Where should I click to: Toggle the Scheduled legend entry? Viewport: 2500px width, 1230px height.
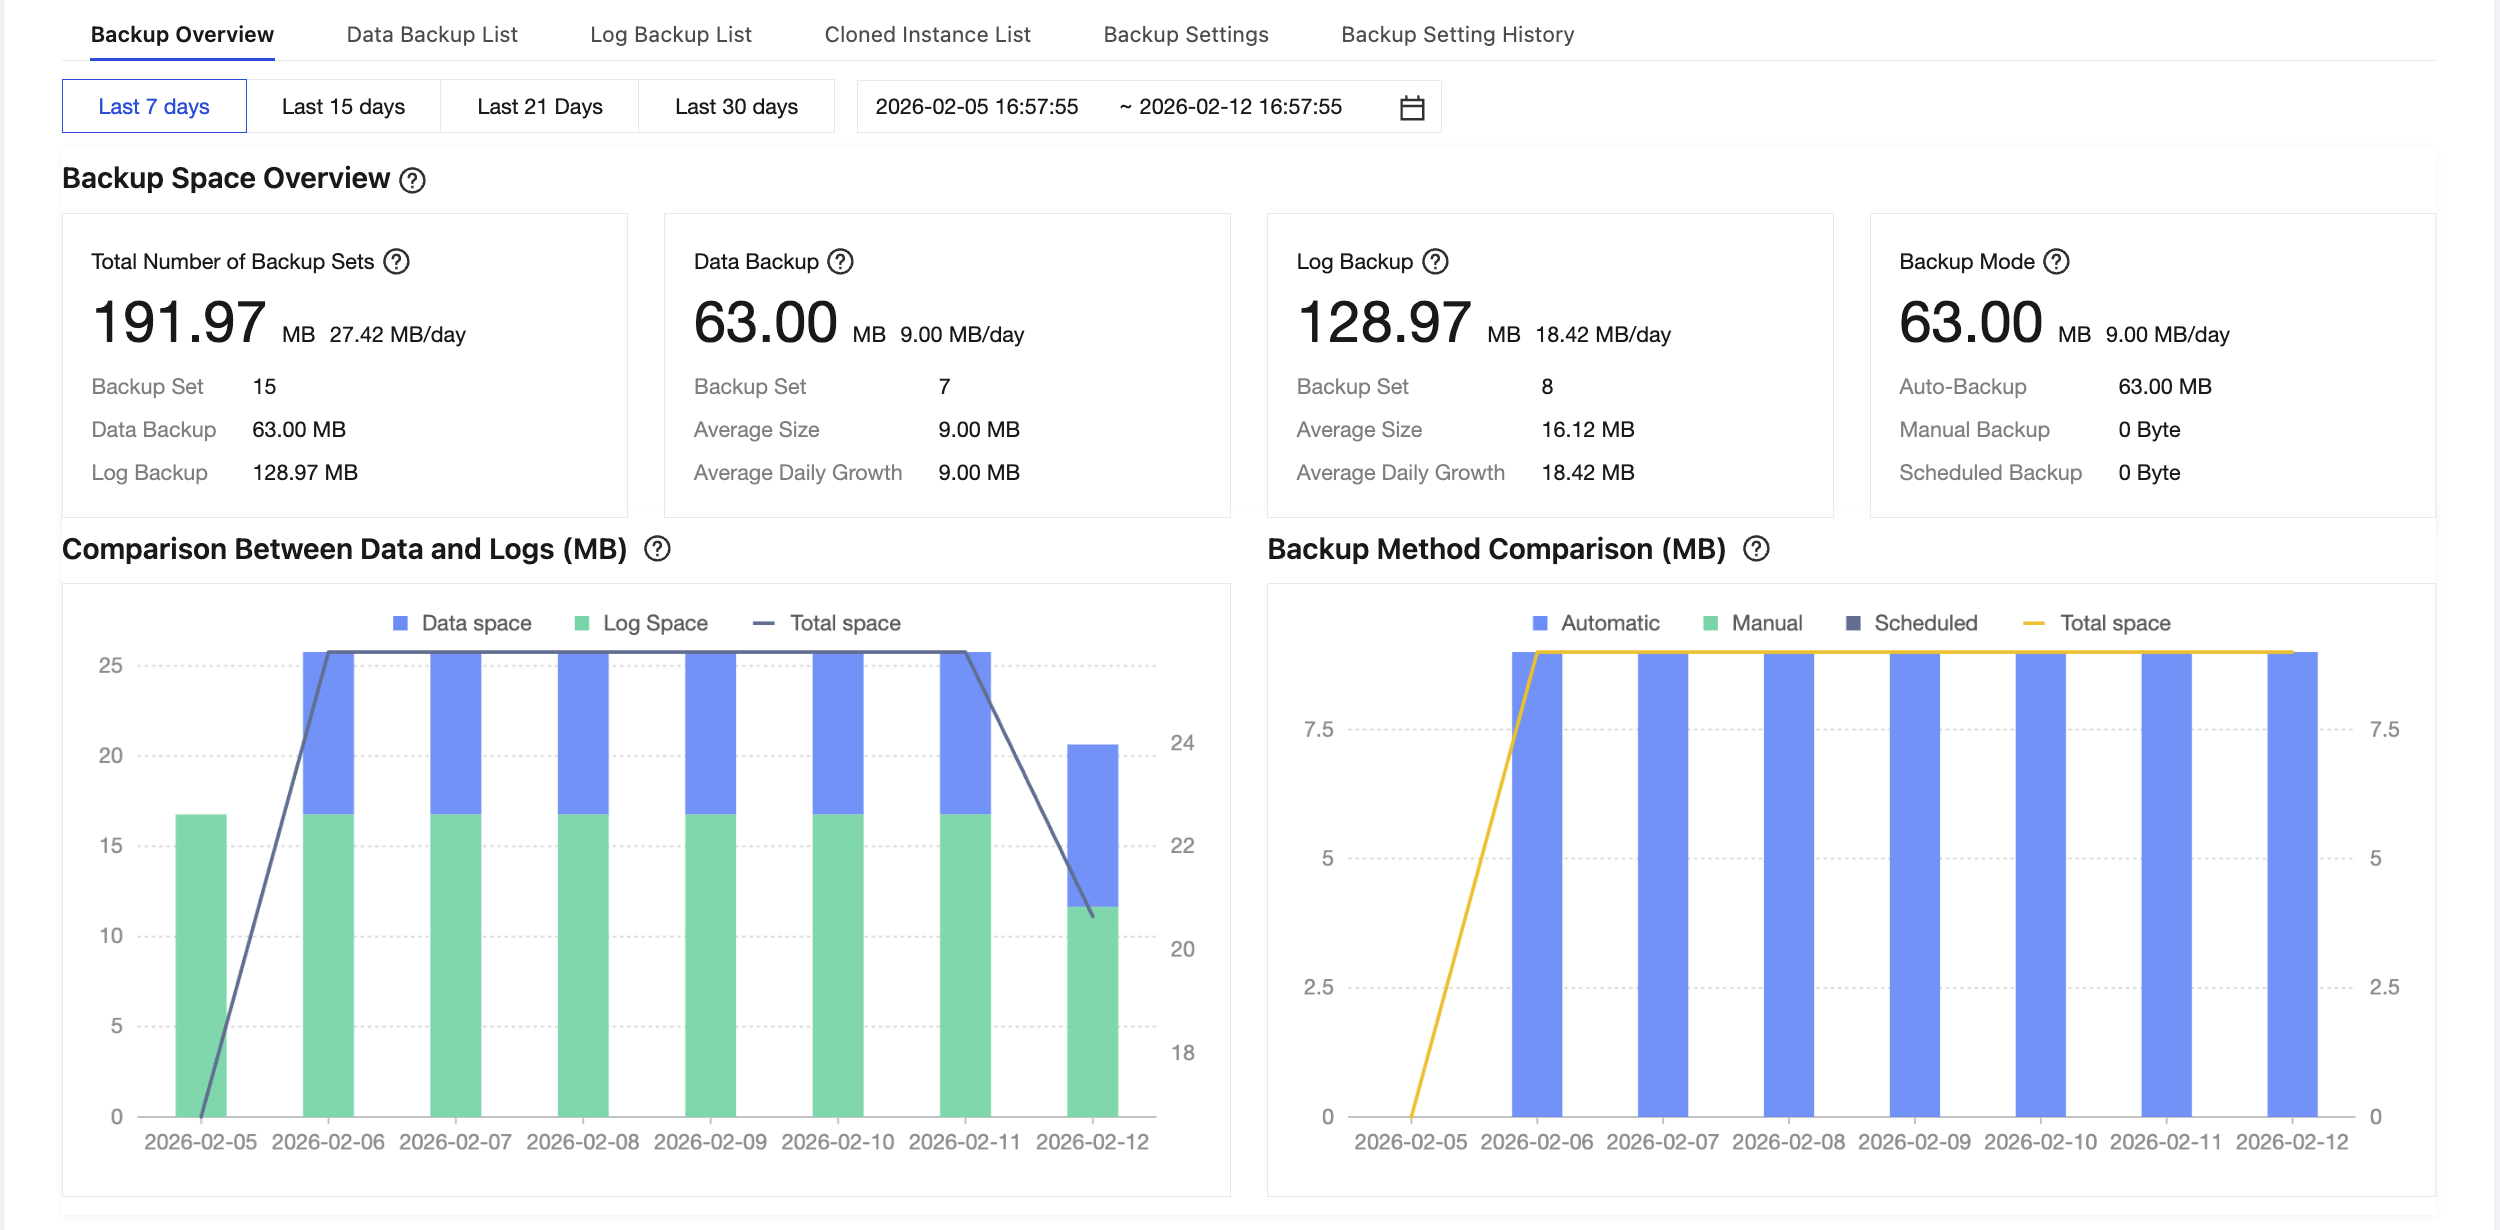pos(1911,623)
